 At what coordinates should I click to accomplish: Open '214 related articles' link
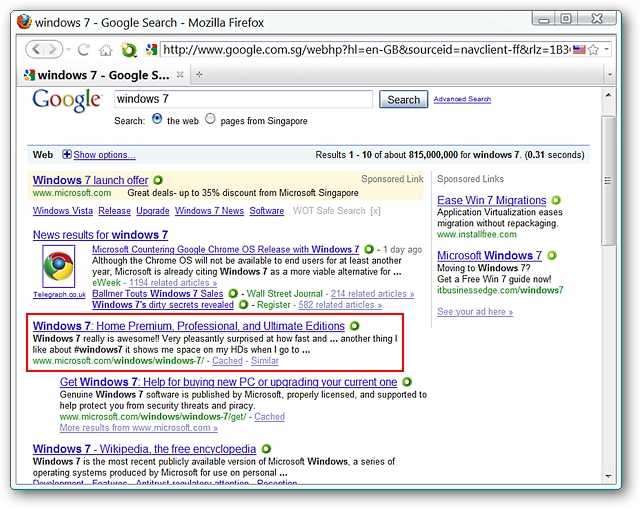coord(372,294)
